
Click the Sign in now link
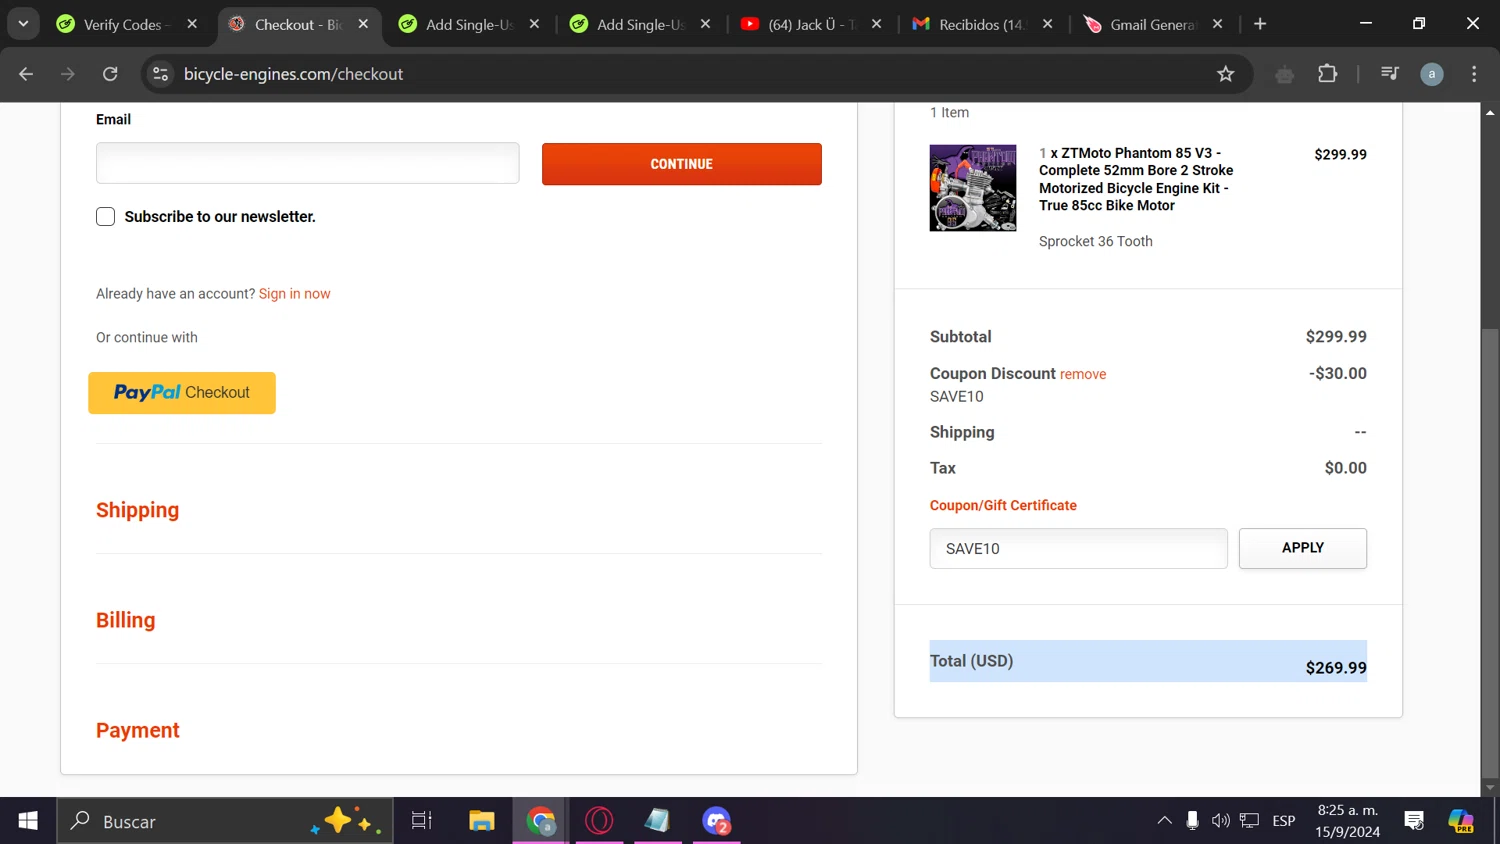[294, 294]
